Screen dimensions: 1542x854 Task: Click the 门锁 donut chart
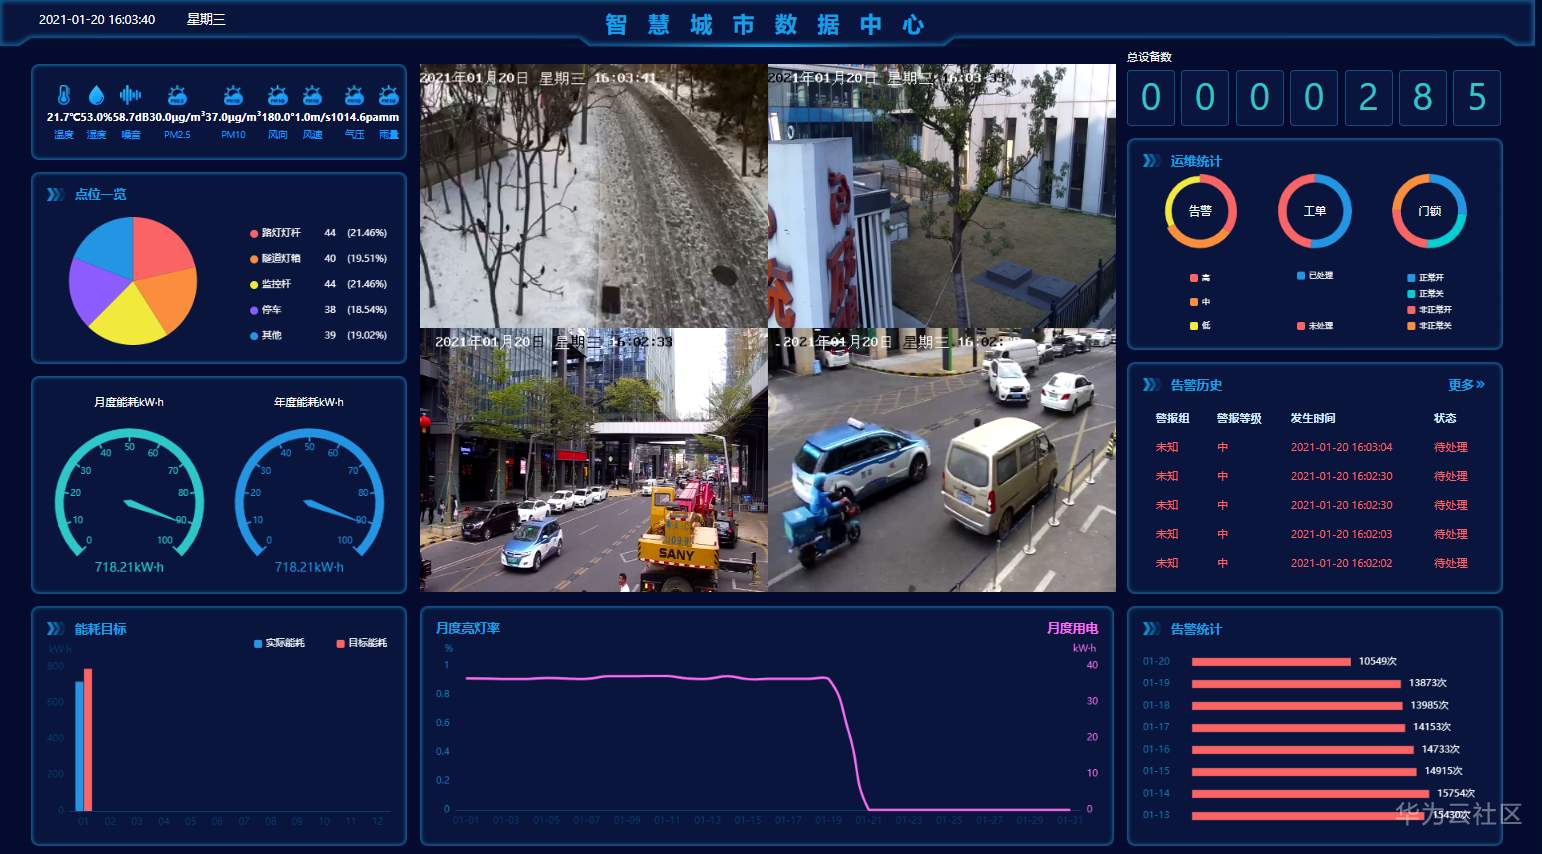pos(1429,211)
